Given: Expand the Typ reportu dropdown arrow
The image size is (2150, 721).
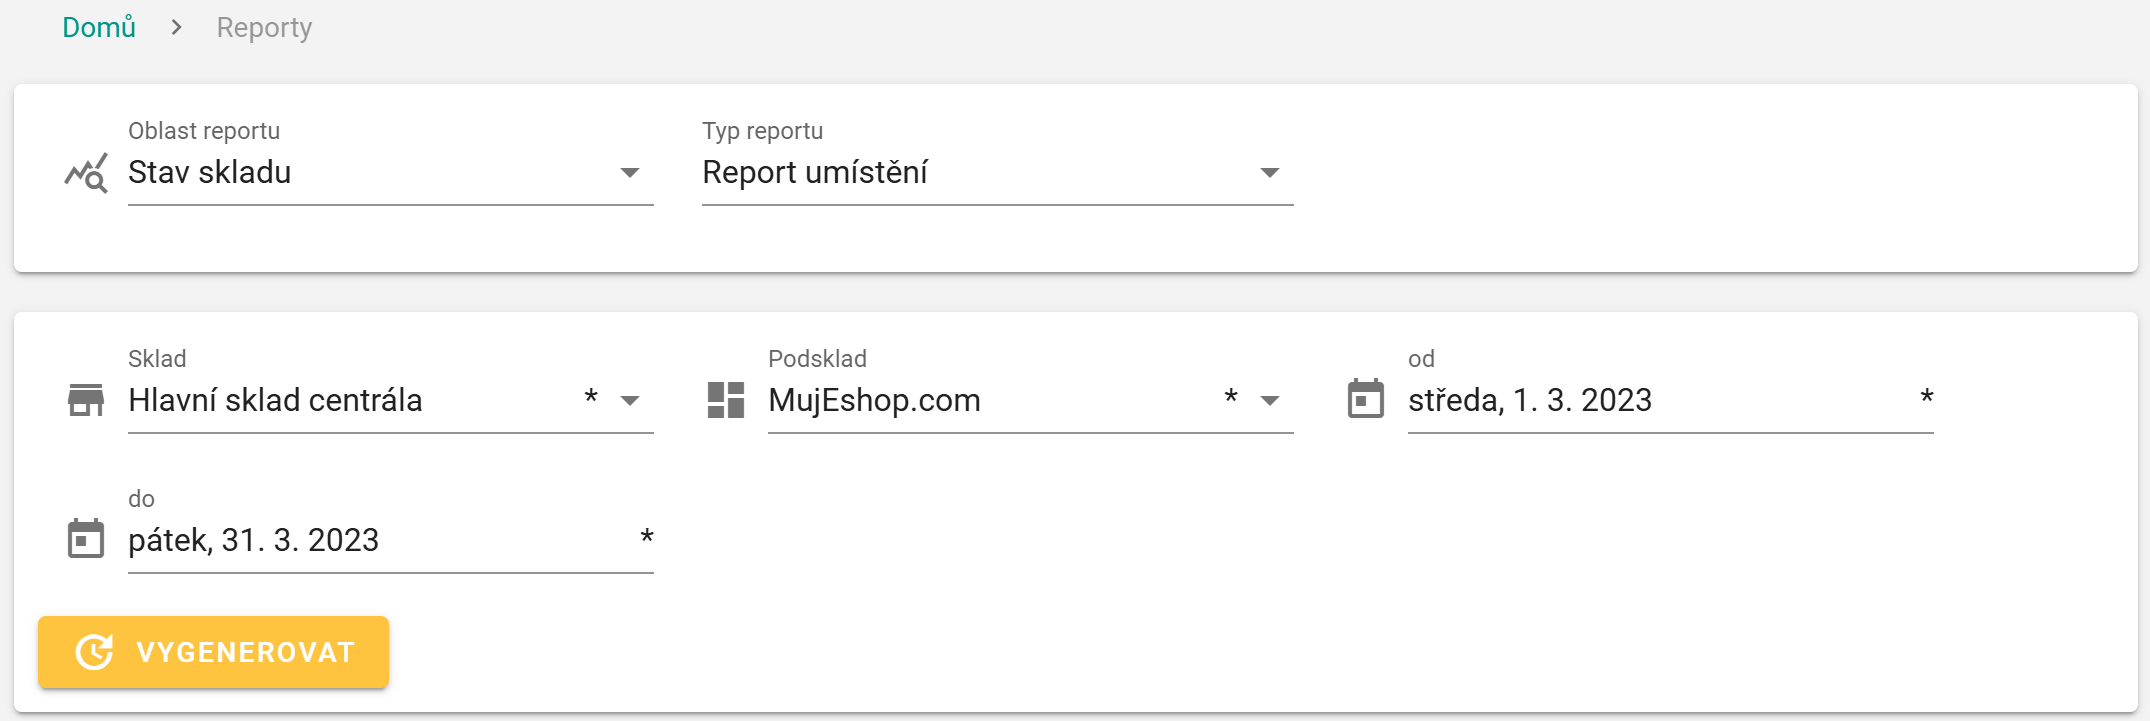Looking at the screenshot, I should [1270, 173].
